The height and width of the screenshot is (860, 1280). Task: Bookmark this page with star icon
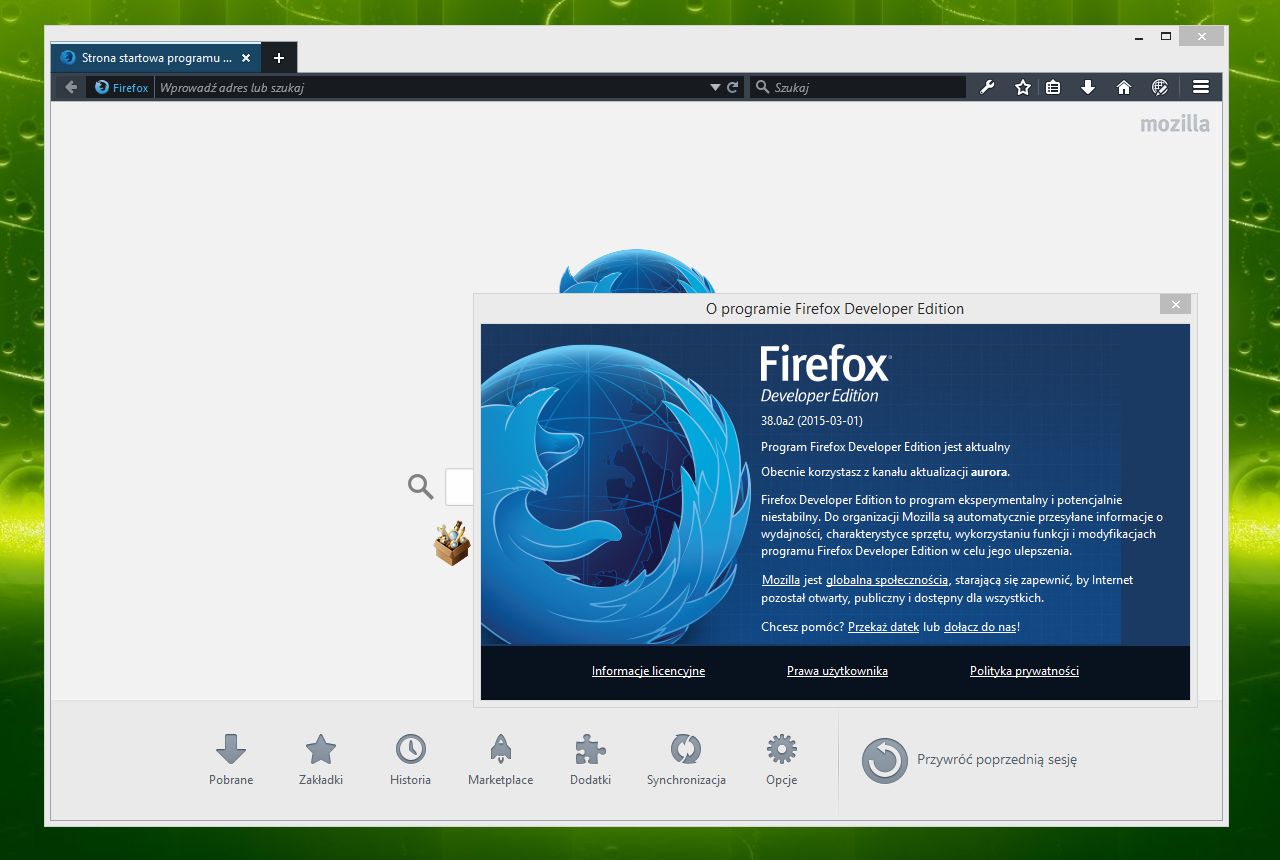point(1022,87)
